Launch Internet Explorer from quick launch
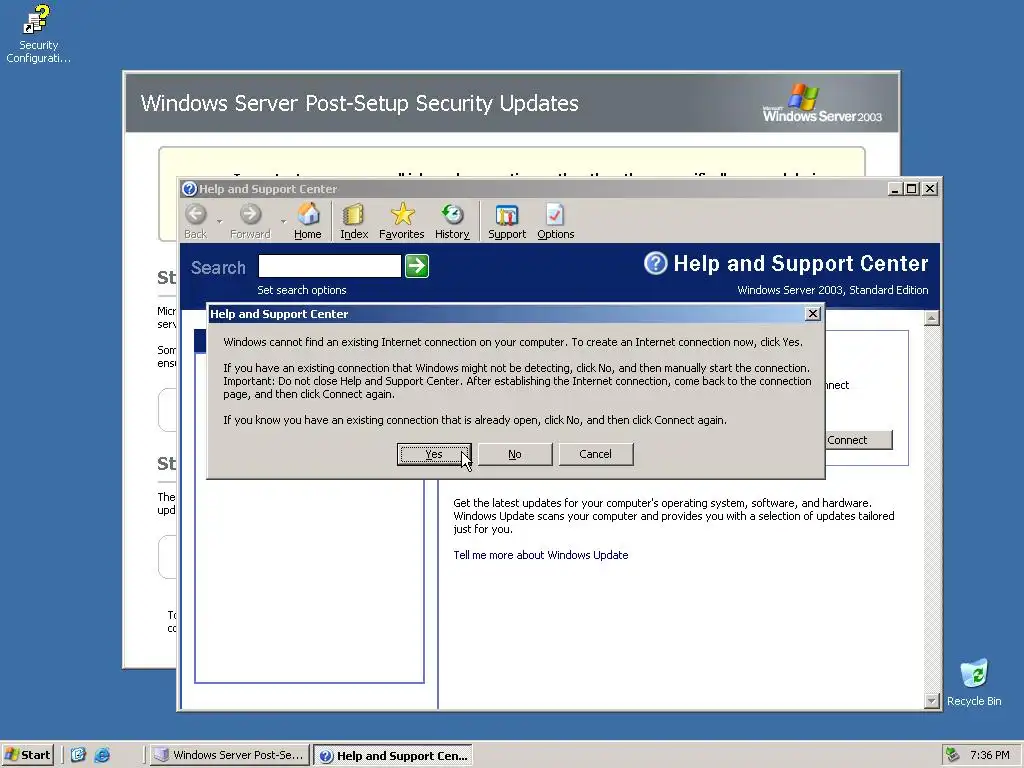The width and height of the screenshot is (1024, 768). point(103,755)
